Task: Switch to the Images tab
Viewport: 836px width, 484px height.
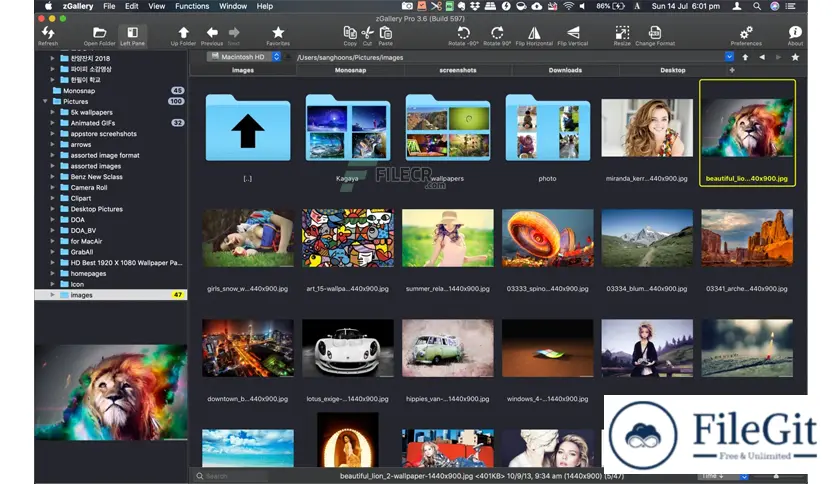Action: tap(243, 70)
